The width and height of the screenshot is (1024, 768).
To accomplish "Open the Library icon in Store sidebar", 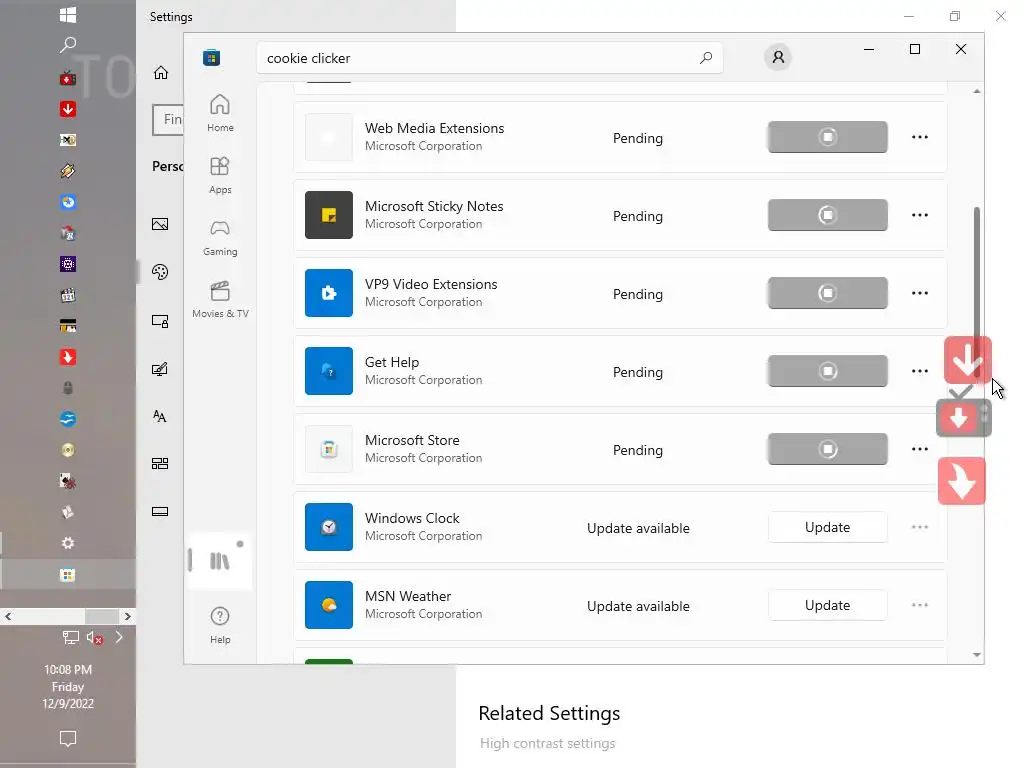I will [220, 561].
